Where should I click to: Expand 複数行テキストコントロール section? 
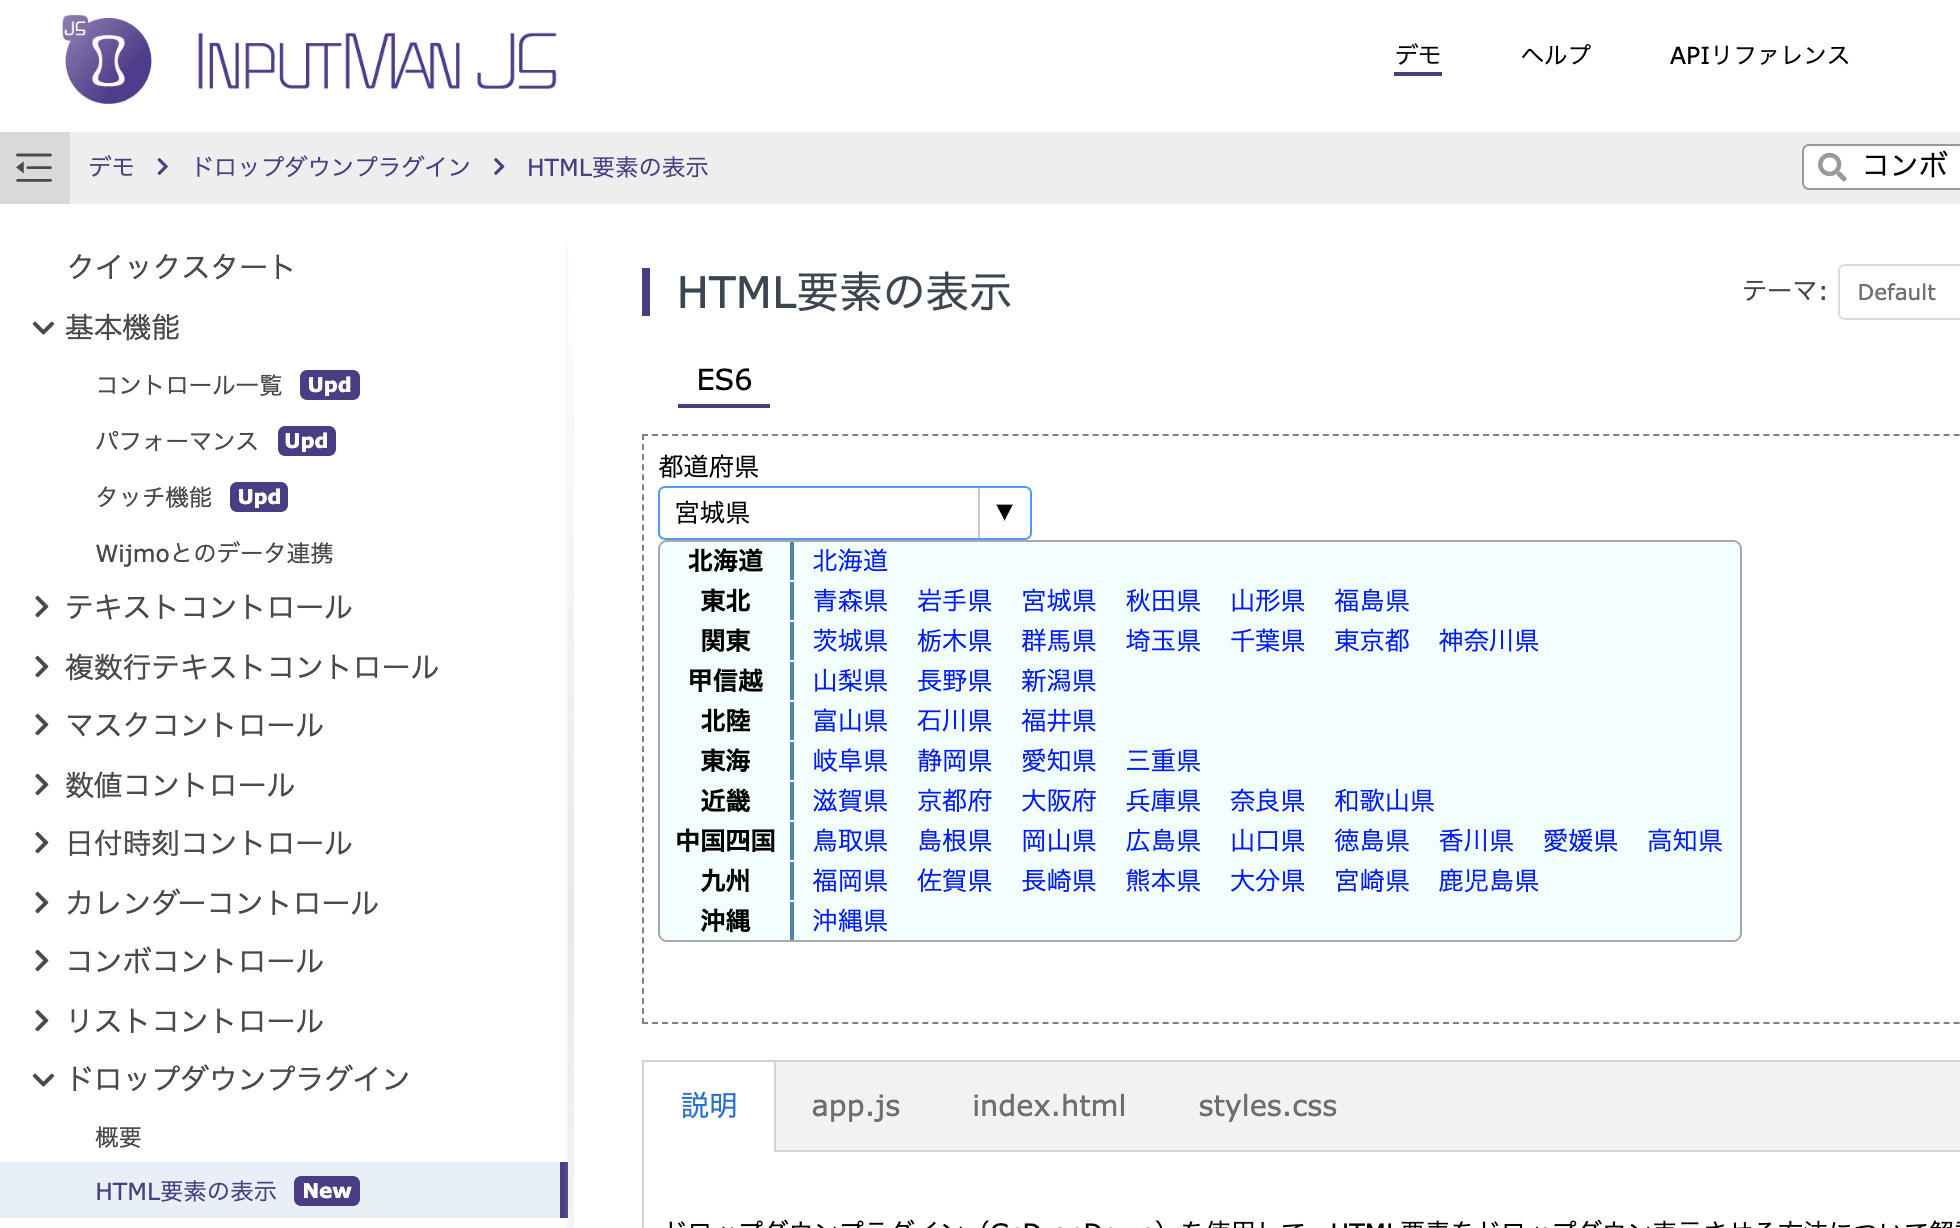point(42,666)
